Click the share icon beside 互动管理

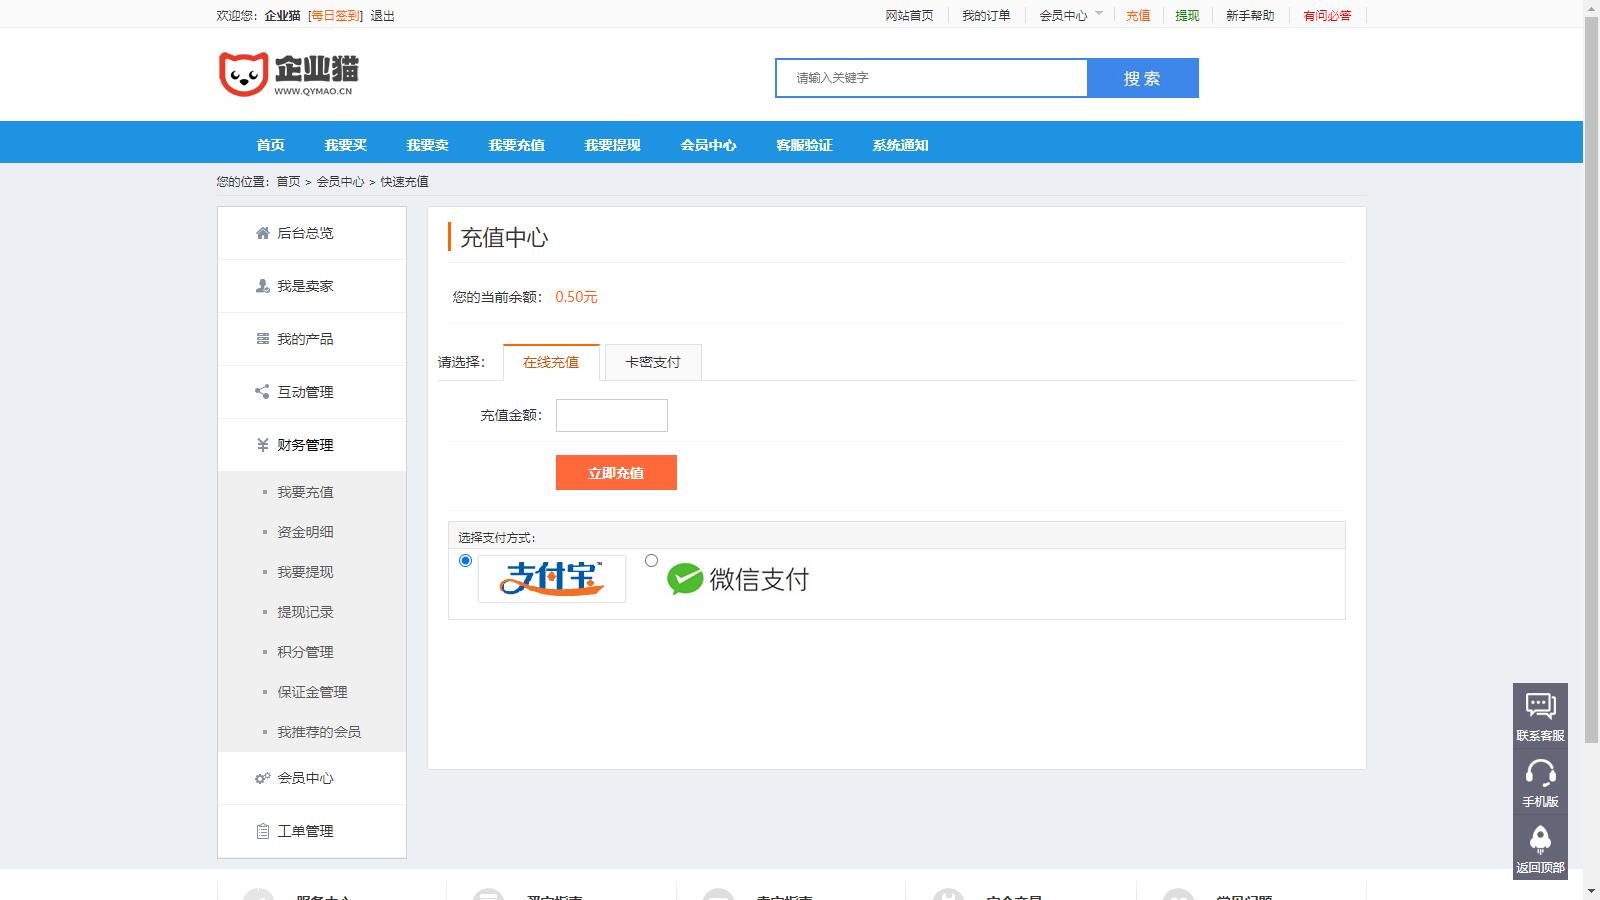coord(261,391)
